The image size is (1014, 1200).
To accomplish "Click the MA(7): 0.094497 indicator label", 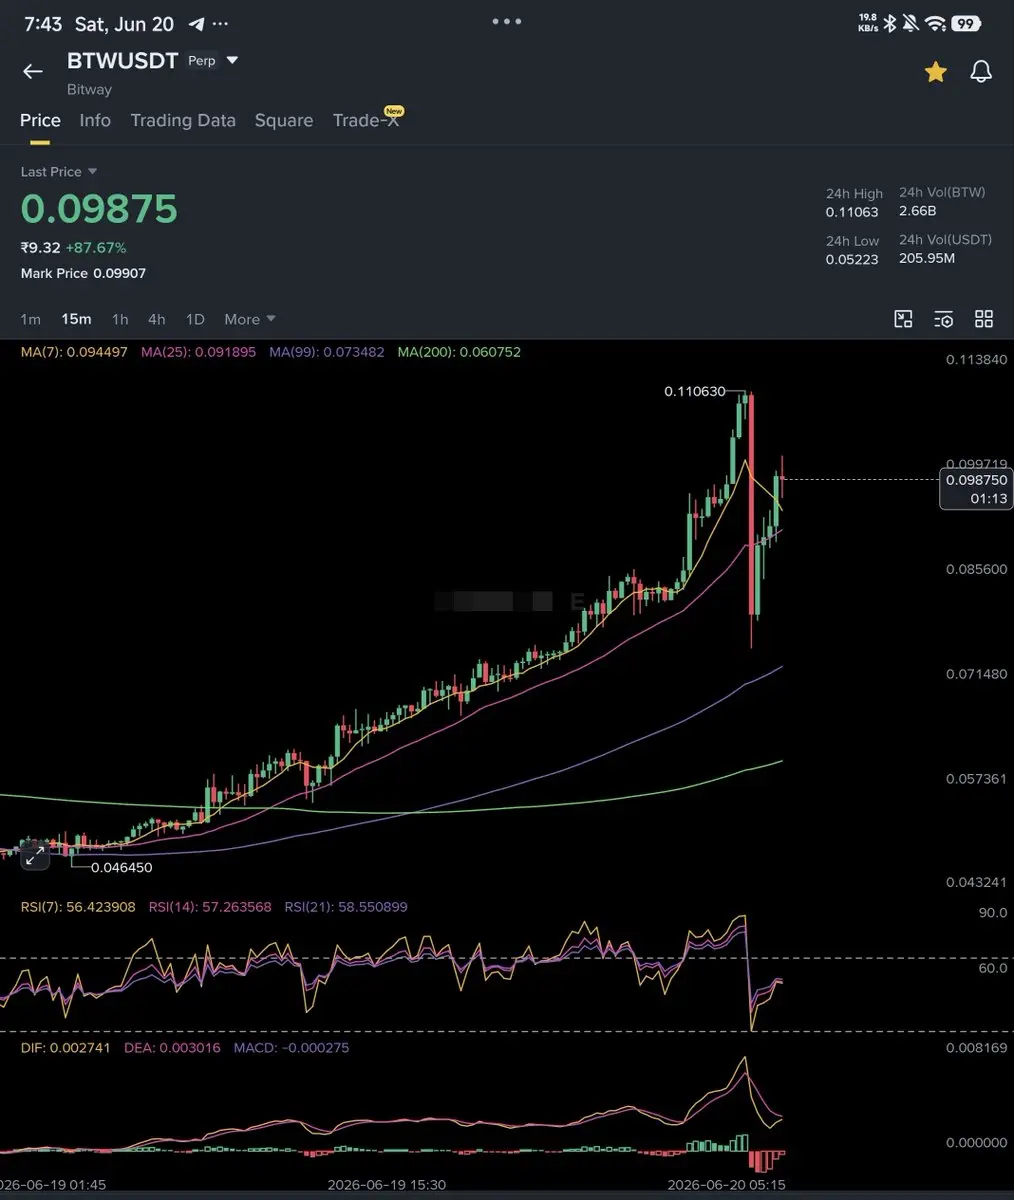I will (74, 352).
